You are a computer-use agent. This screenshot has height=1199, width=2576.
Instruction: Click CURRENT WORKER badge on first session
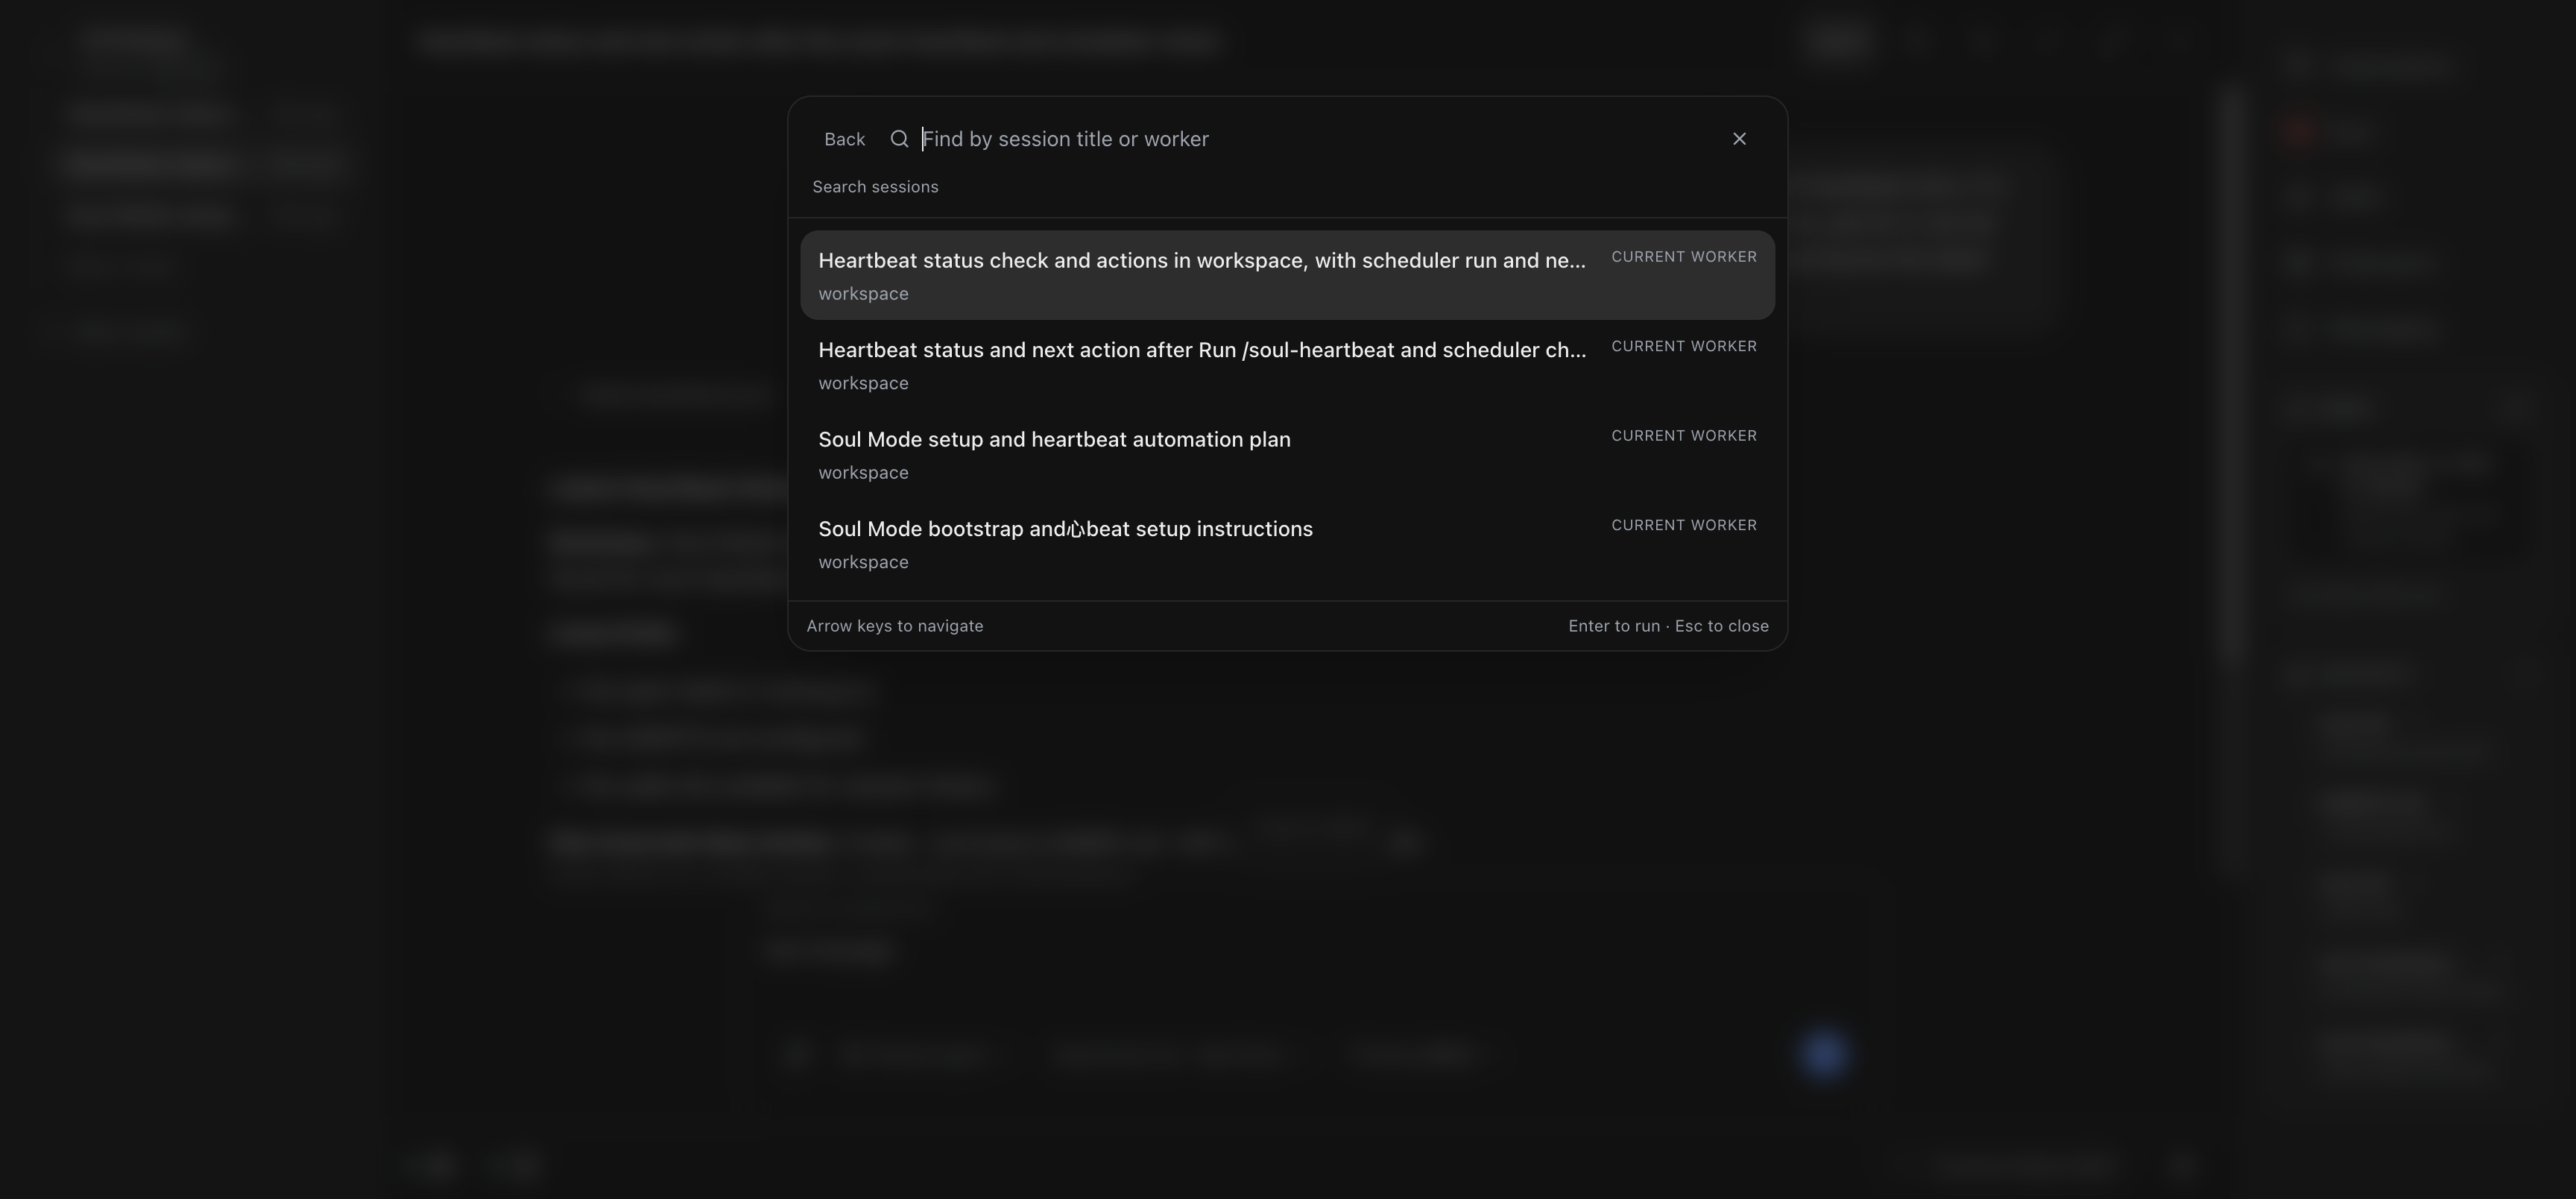tap(1683, 257)
